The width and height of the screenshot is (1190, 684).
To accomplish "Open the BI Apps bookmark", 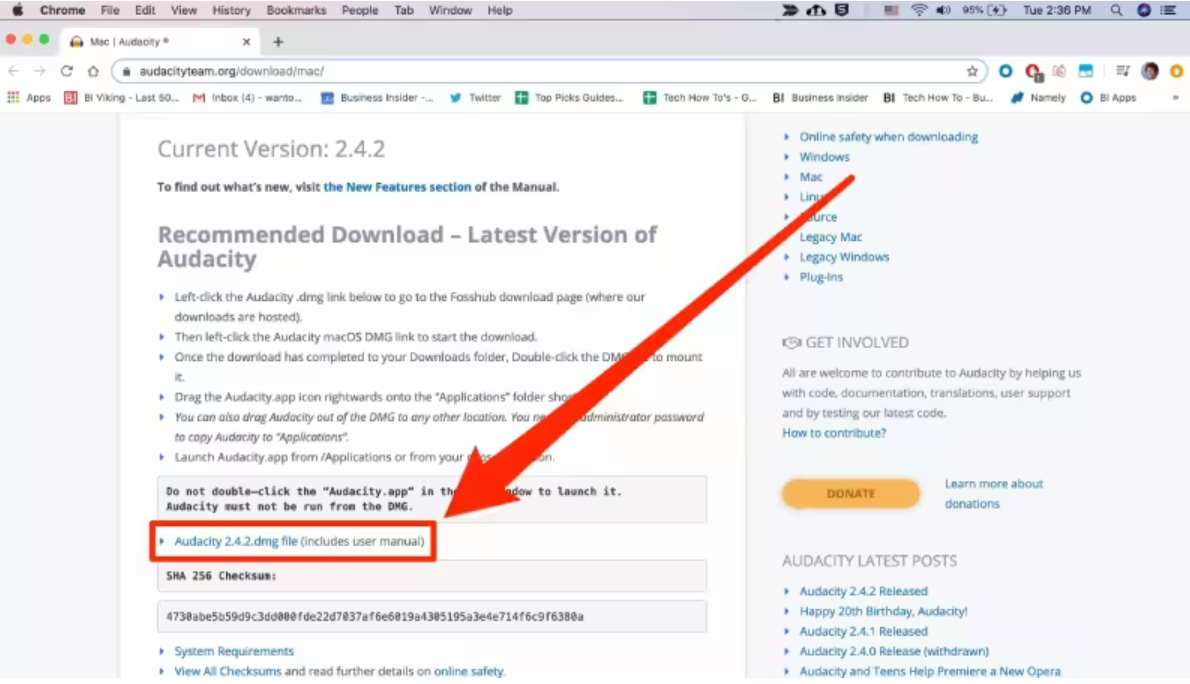I will point(1109,97).
